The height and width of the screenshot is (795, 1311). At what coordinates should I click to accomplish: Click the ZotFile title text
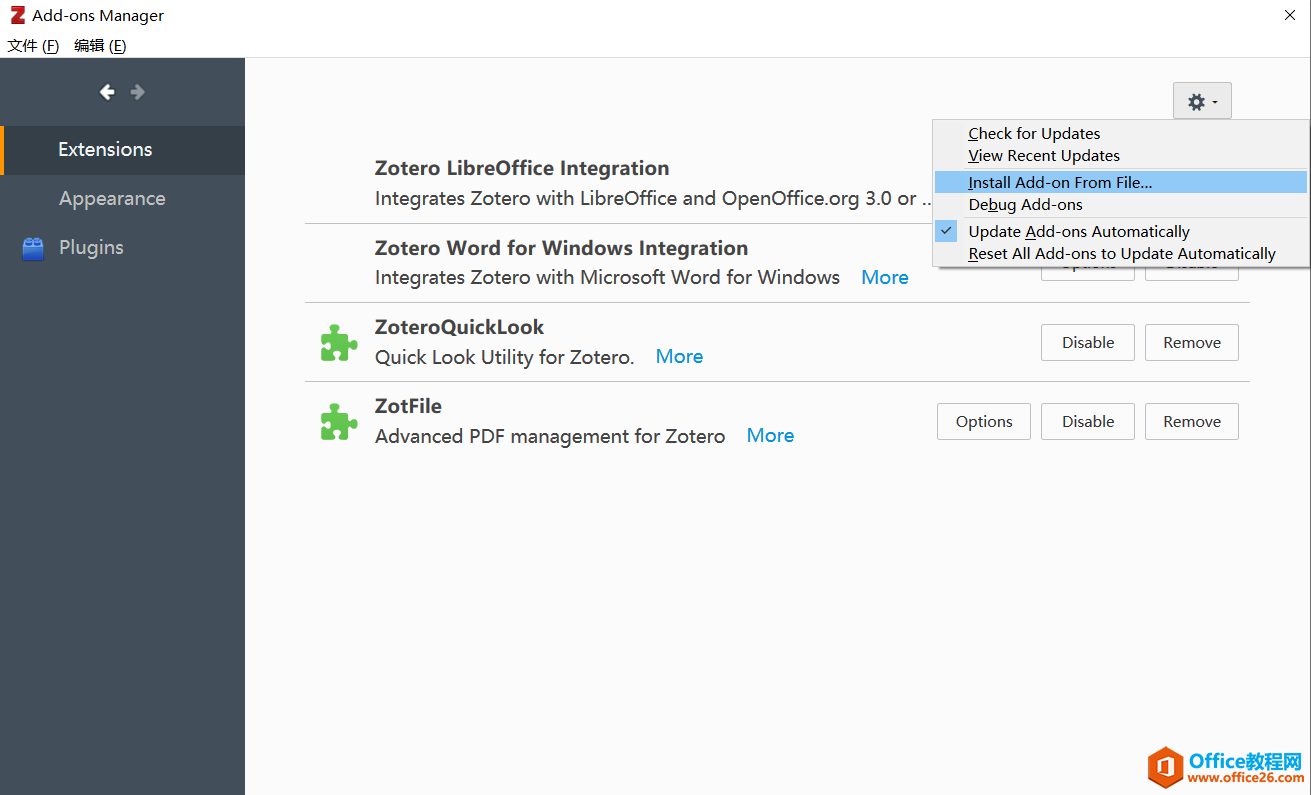click(x=408, y=406)
